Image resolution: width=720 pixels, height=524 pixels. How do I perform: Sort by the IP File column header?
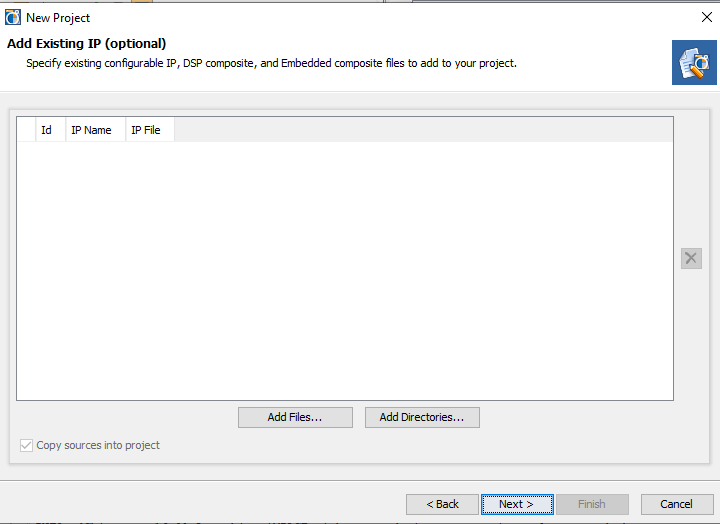pos(146,130)
